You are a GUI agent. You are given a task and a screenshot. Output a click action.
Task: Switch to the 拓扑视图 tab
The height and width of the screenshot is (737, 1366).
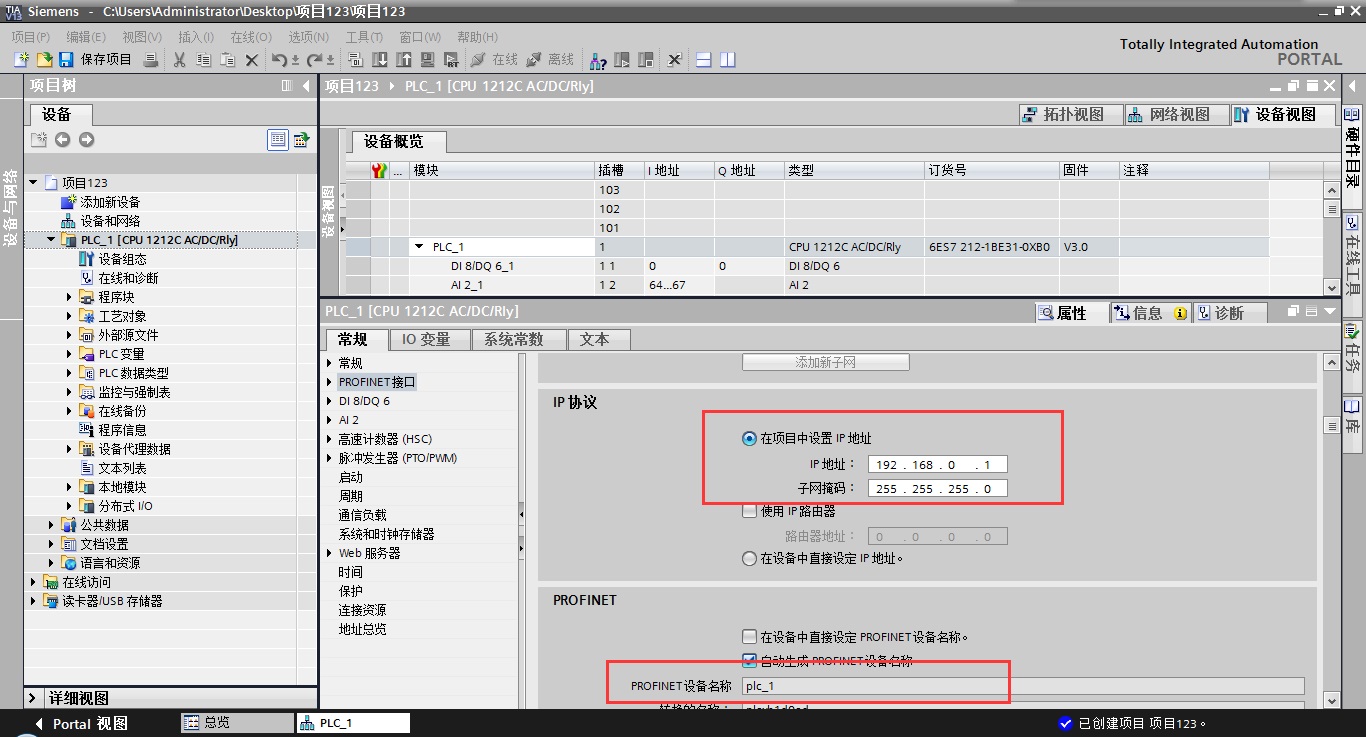click(x=1069, y=115)
